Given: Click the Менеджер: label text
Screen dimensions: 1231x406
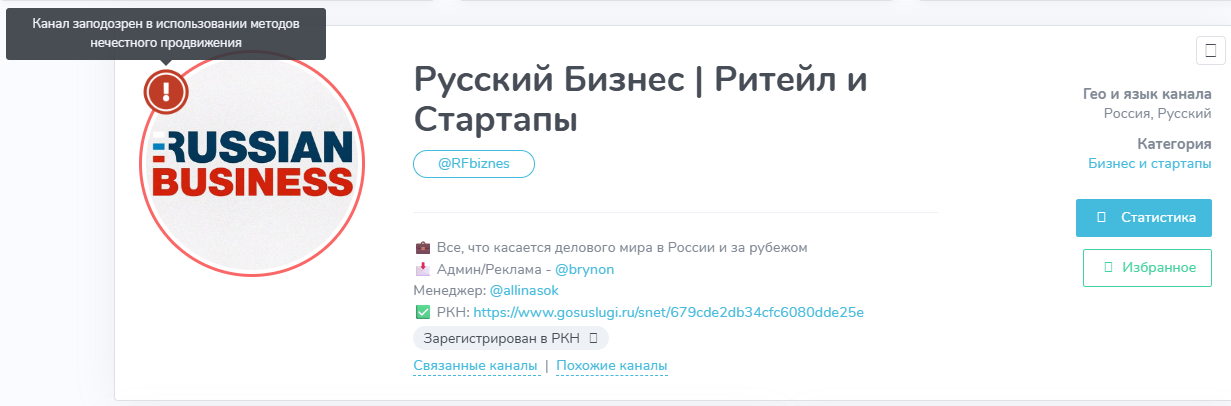Looking at the screenshot, I should (449, 291).
